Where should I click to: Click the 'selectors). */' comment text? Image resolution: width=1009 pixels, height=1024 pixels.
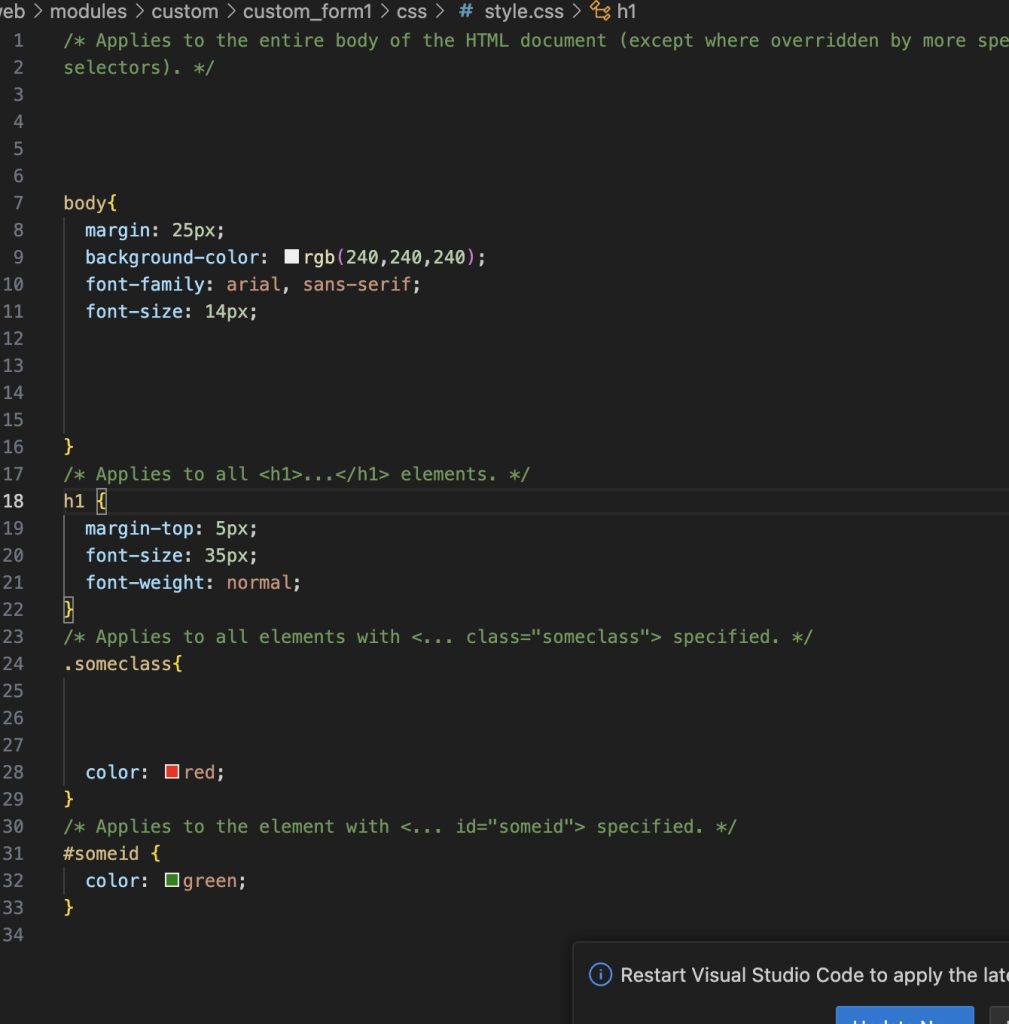tap(138, 67)
